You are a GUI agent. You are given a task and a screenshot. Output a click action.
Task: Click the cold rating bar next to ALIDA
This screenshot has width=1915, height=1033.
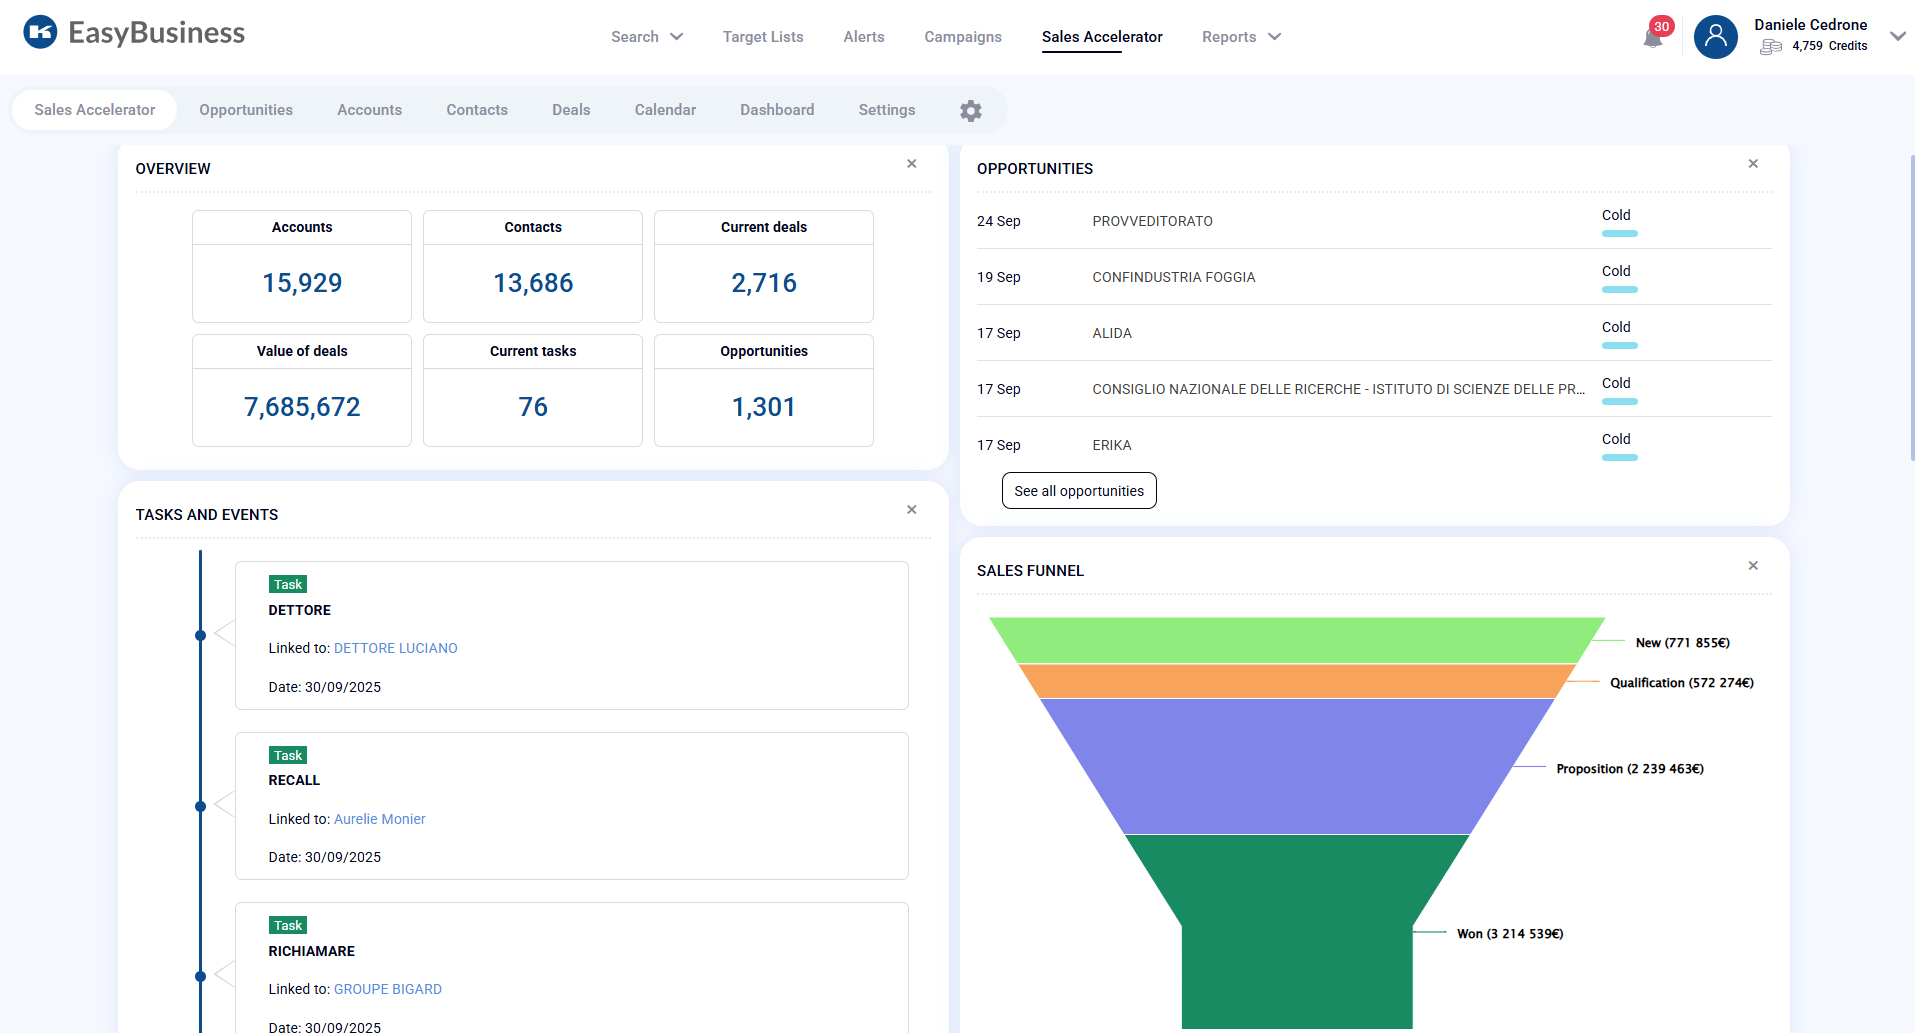pyautogui.click(x=1620, y=345)
